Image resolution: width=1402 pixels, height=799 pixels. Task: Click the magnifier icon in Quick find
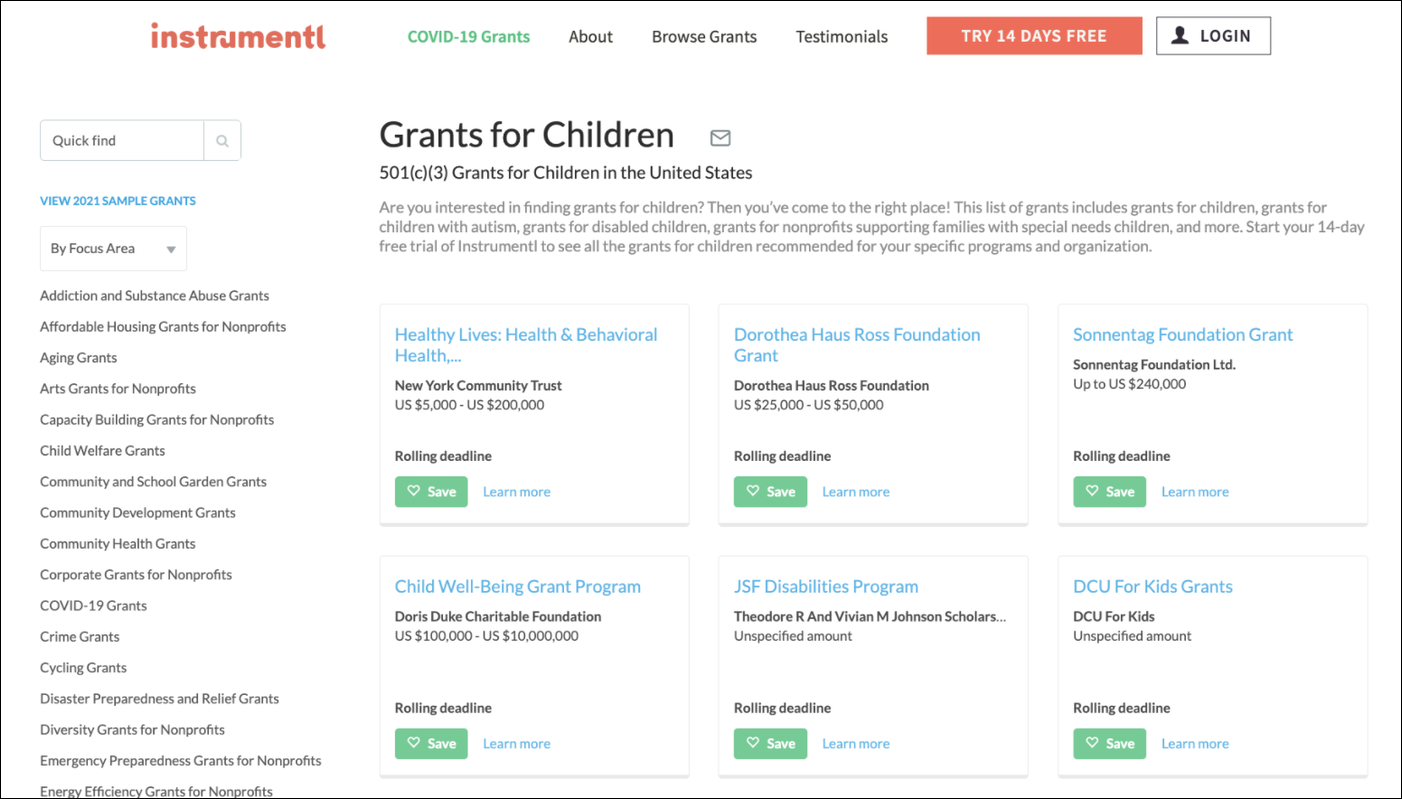(222, 140)
